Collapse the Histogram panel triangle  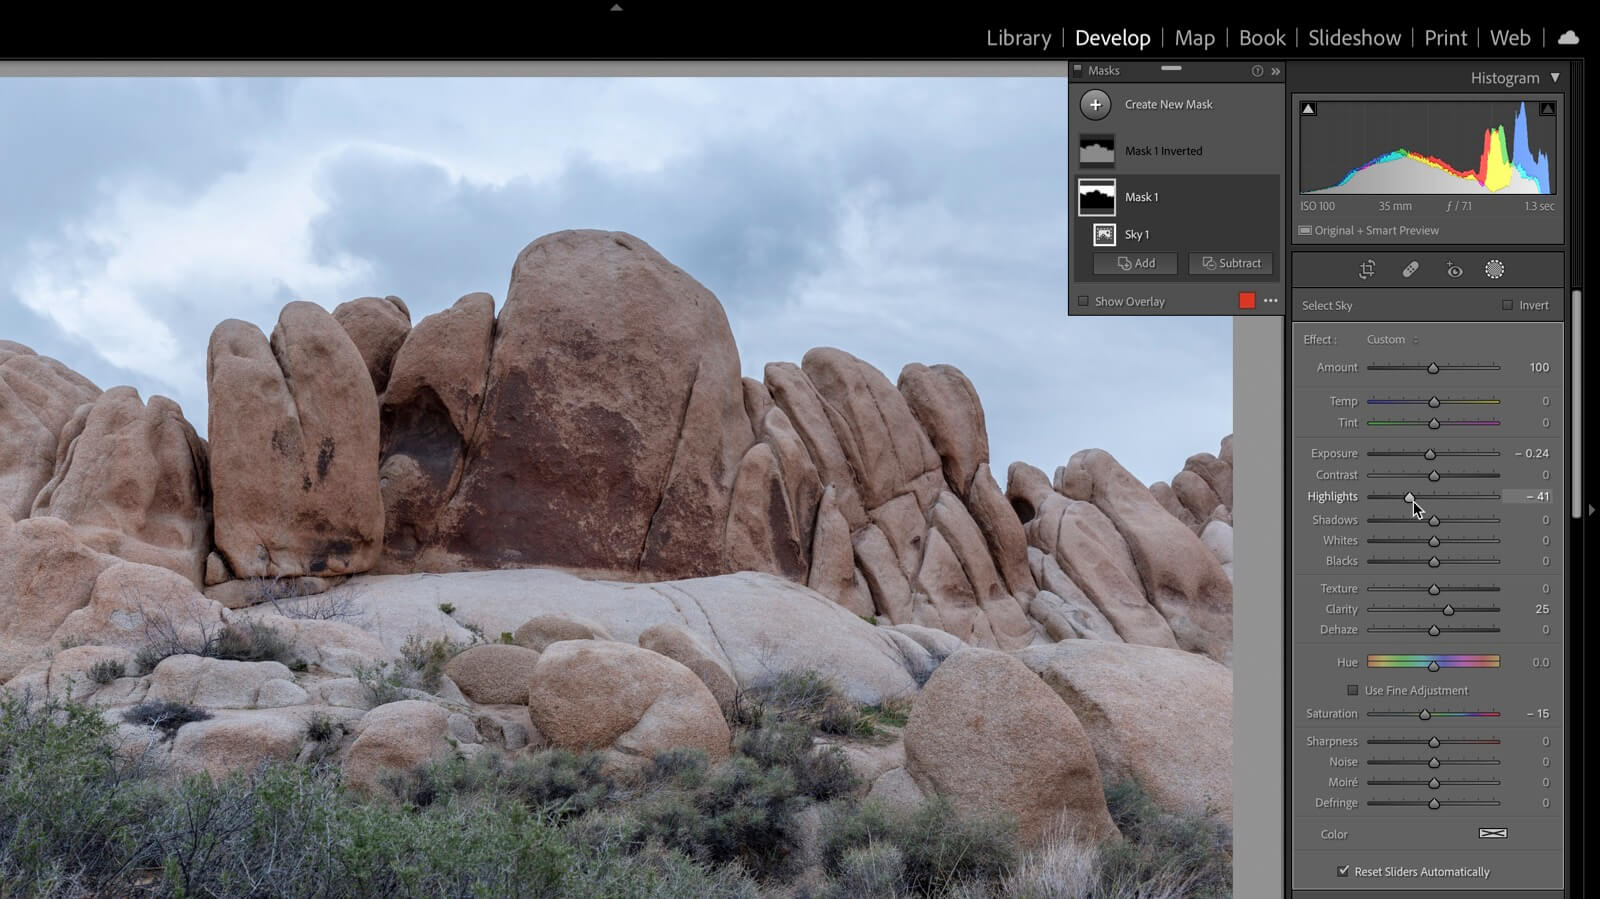coord(1555,78)
